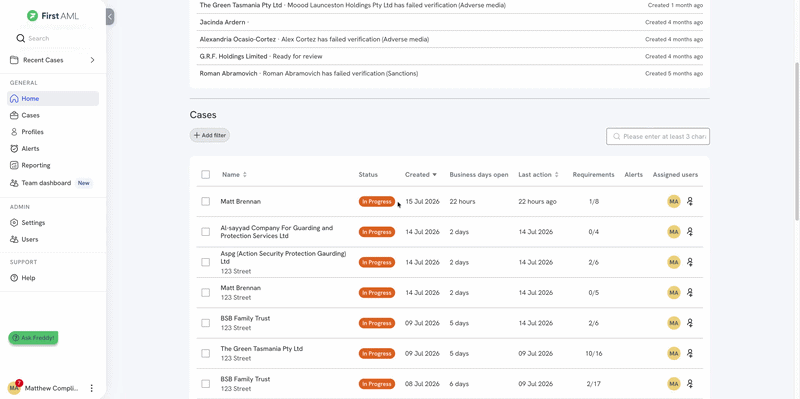Click the Ask Freddy! button
Image resolution: width=800 pixels, height=399 pixels.
33,338
